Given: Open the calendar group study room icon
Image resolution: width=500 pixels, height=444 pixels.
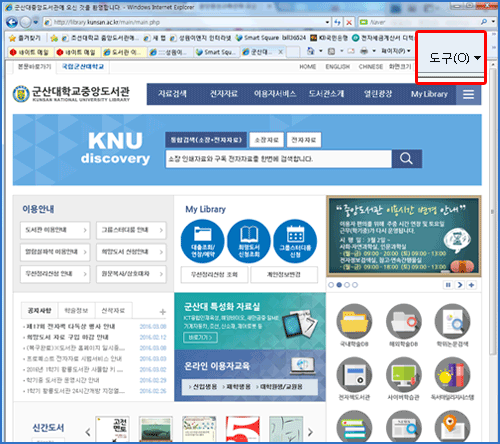Looking at the screenshot, I should pyautogui.click(x=295, y=241).
